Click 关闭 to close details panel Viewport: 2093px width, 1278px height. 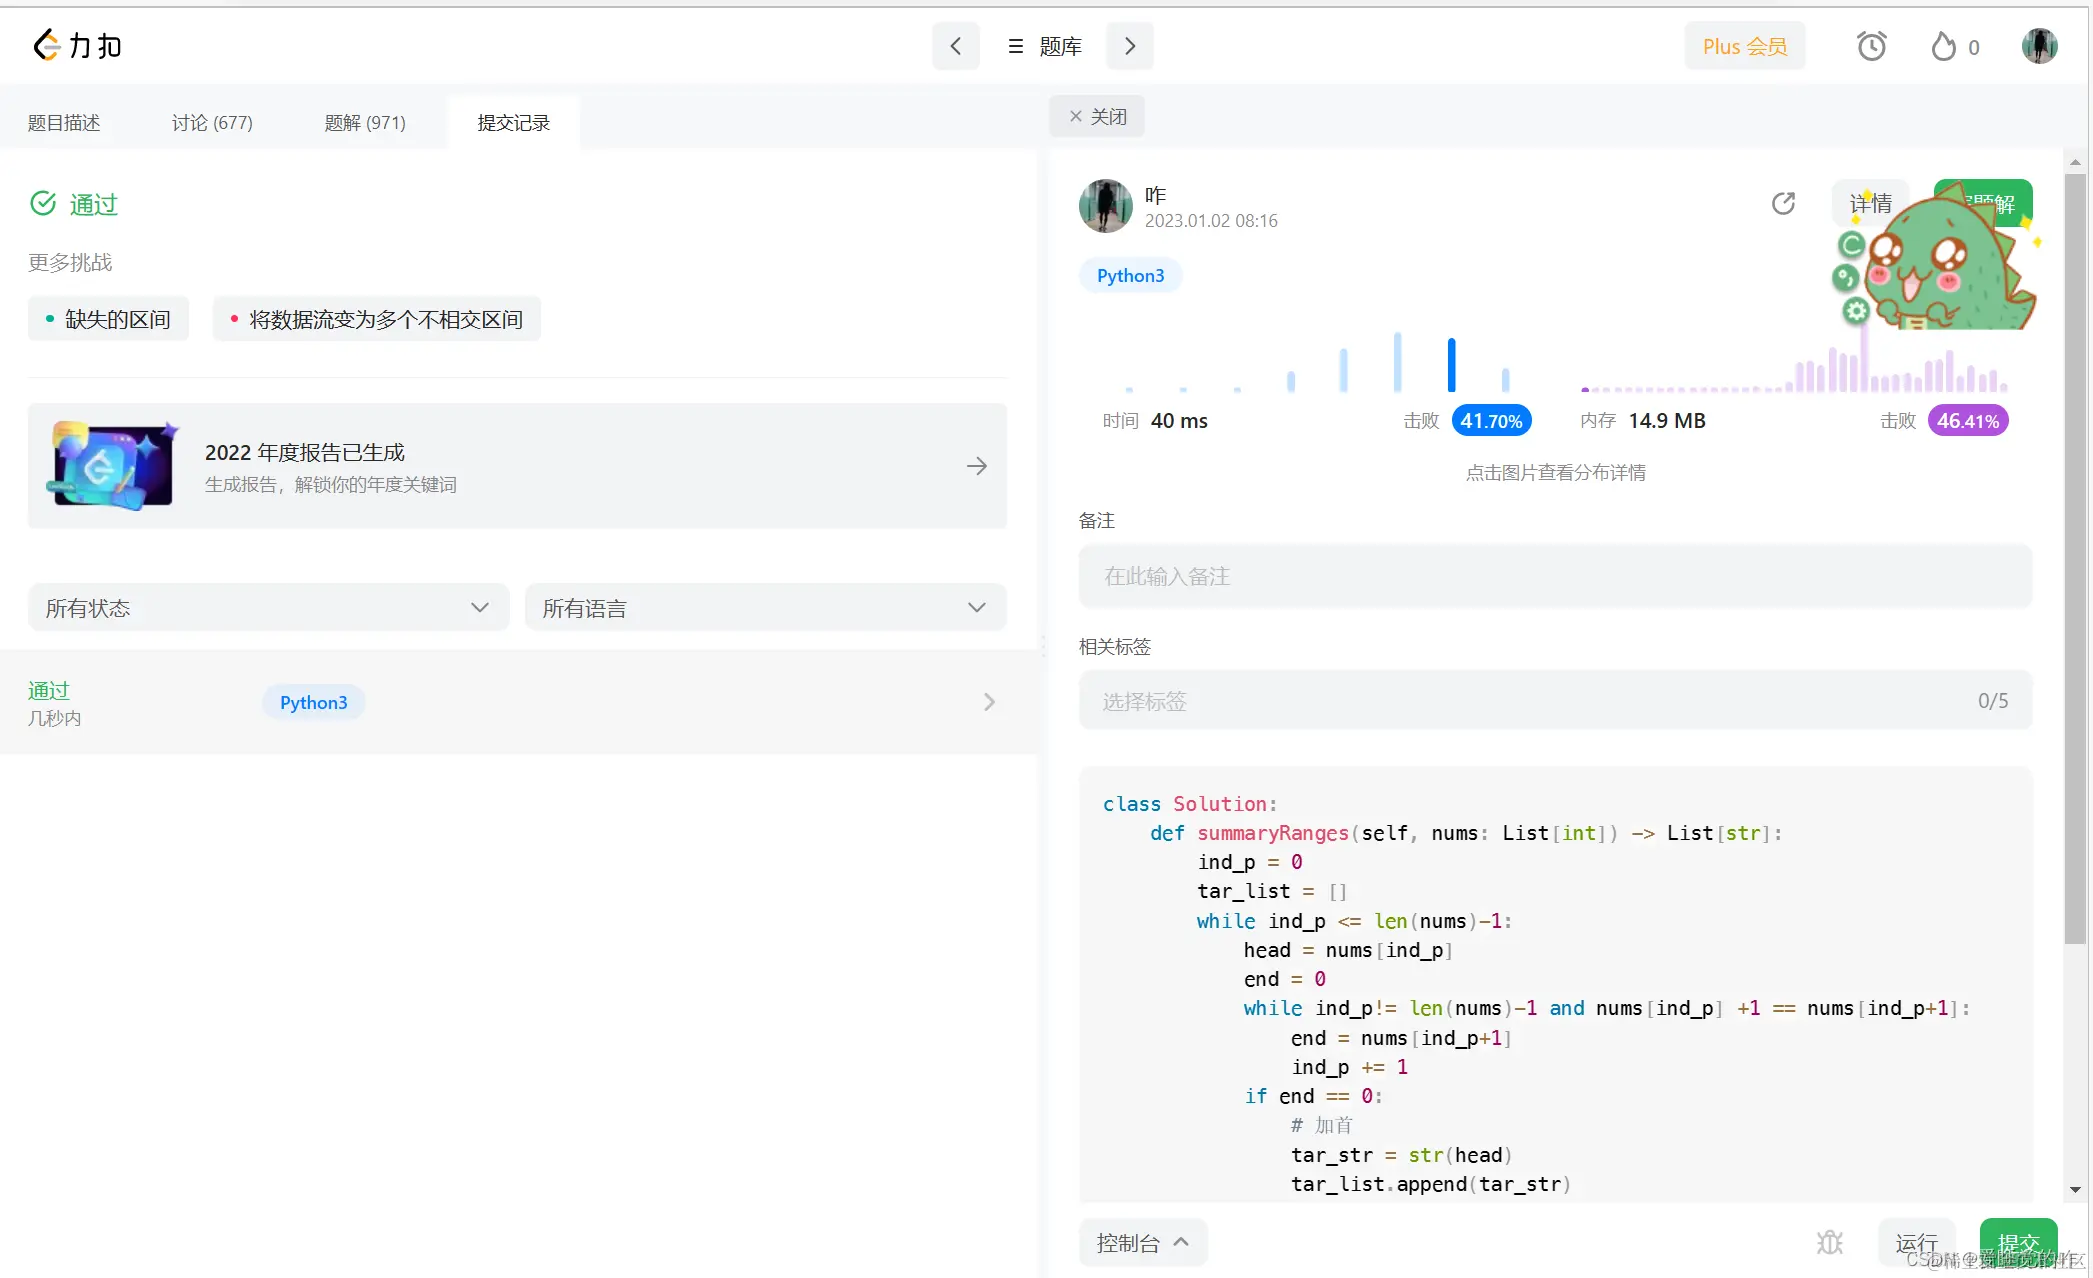tap(1097, 117)
